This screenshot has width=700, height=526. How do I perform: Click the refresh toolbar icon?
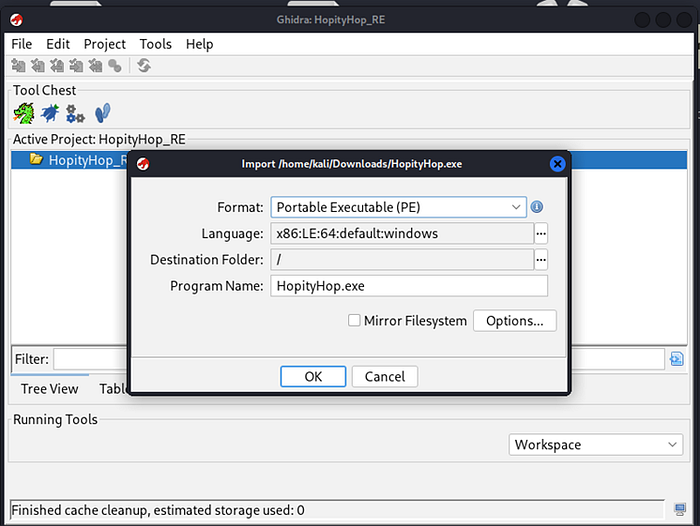coord(144,66)
